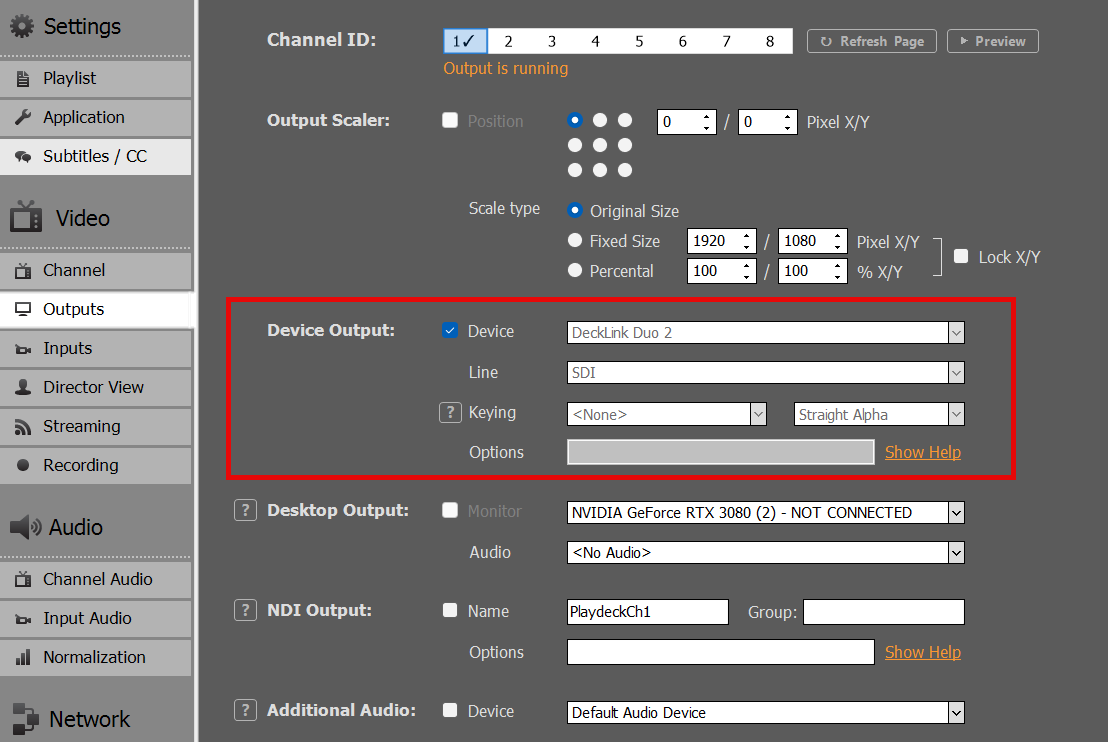This screenshot has width=1108, height=742.
Task: Click the NDI Output help question mark
Action: pos(245,611)
